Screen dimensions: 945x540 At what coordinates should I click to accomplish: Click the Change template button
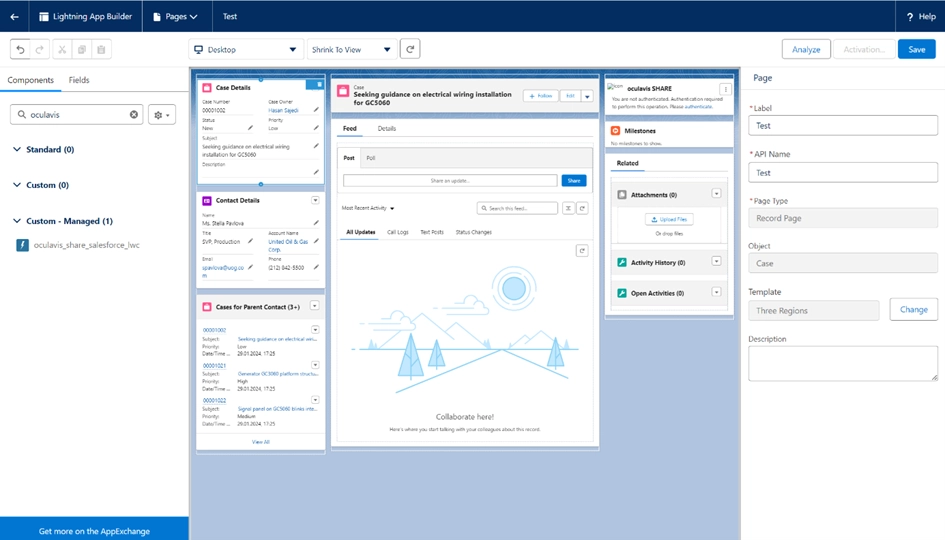click(914, 309)
